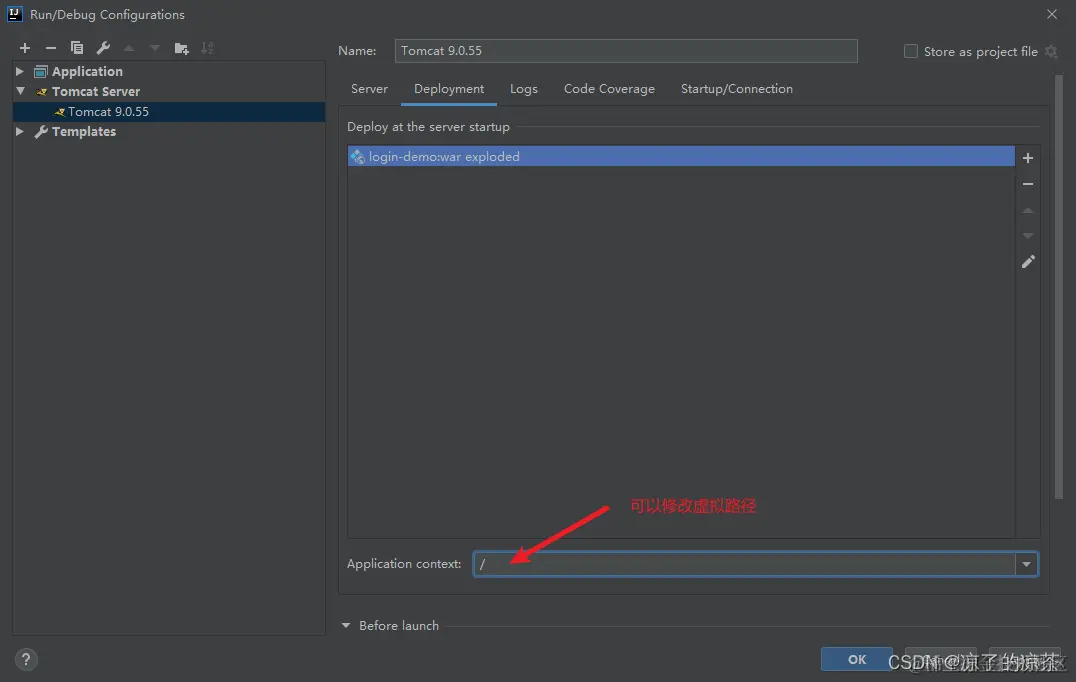Screen dimensions: 1076x682
Task: Click the Name field with Tomcat 9.0.55
Action: pos(626,51)
